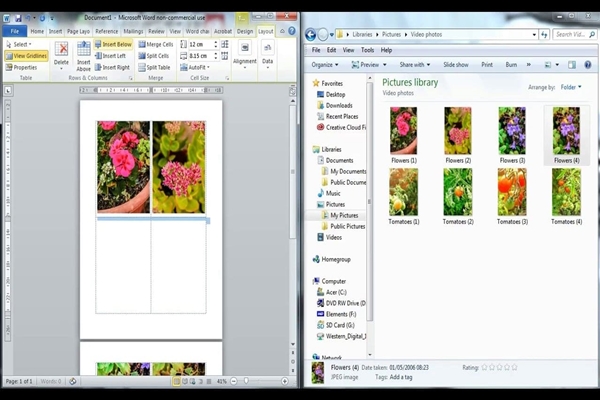Switch to Insert ribbon tab

point(55,31)
